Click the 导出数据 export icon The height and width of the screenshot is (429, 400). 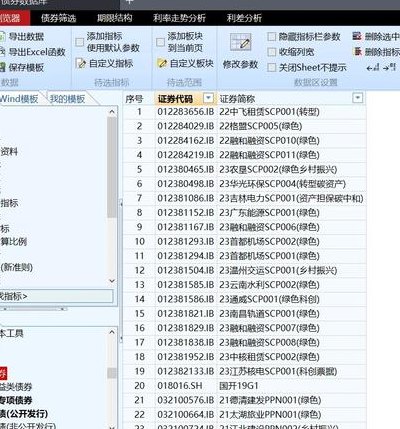[x=2, y=37]
